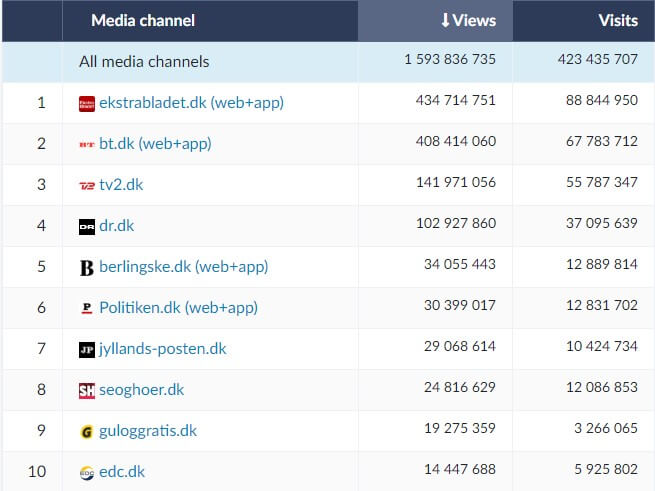This screenshot has width=655, height=491.
Task: Select views value 102 927 860
Action: [456, 223]
